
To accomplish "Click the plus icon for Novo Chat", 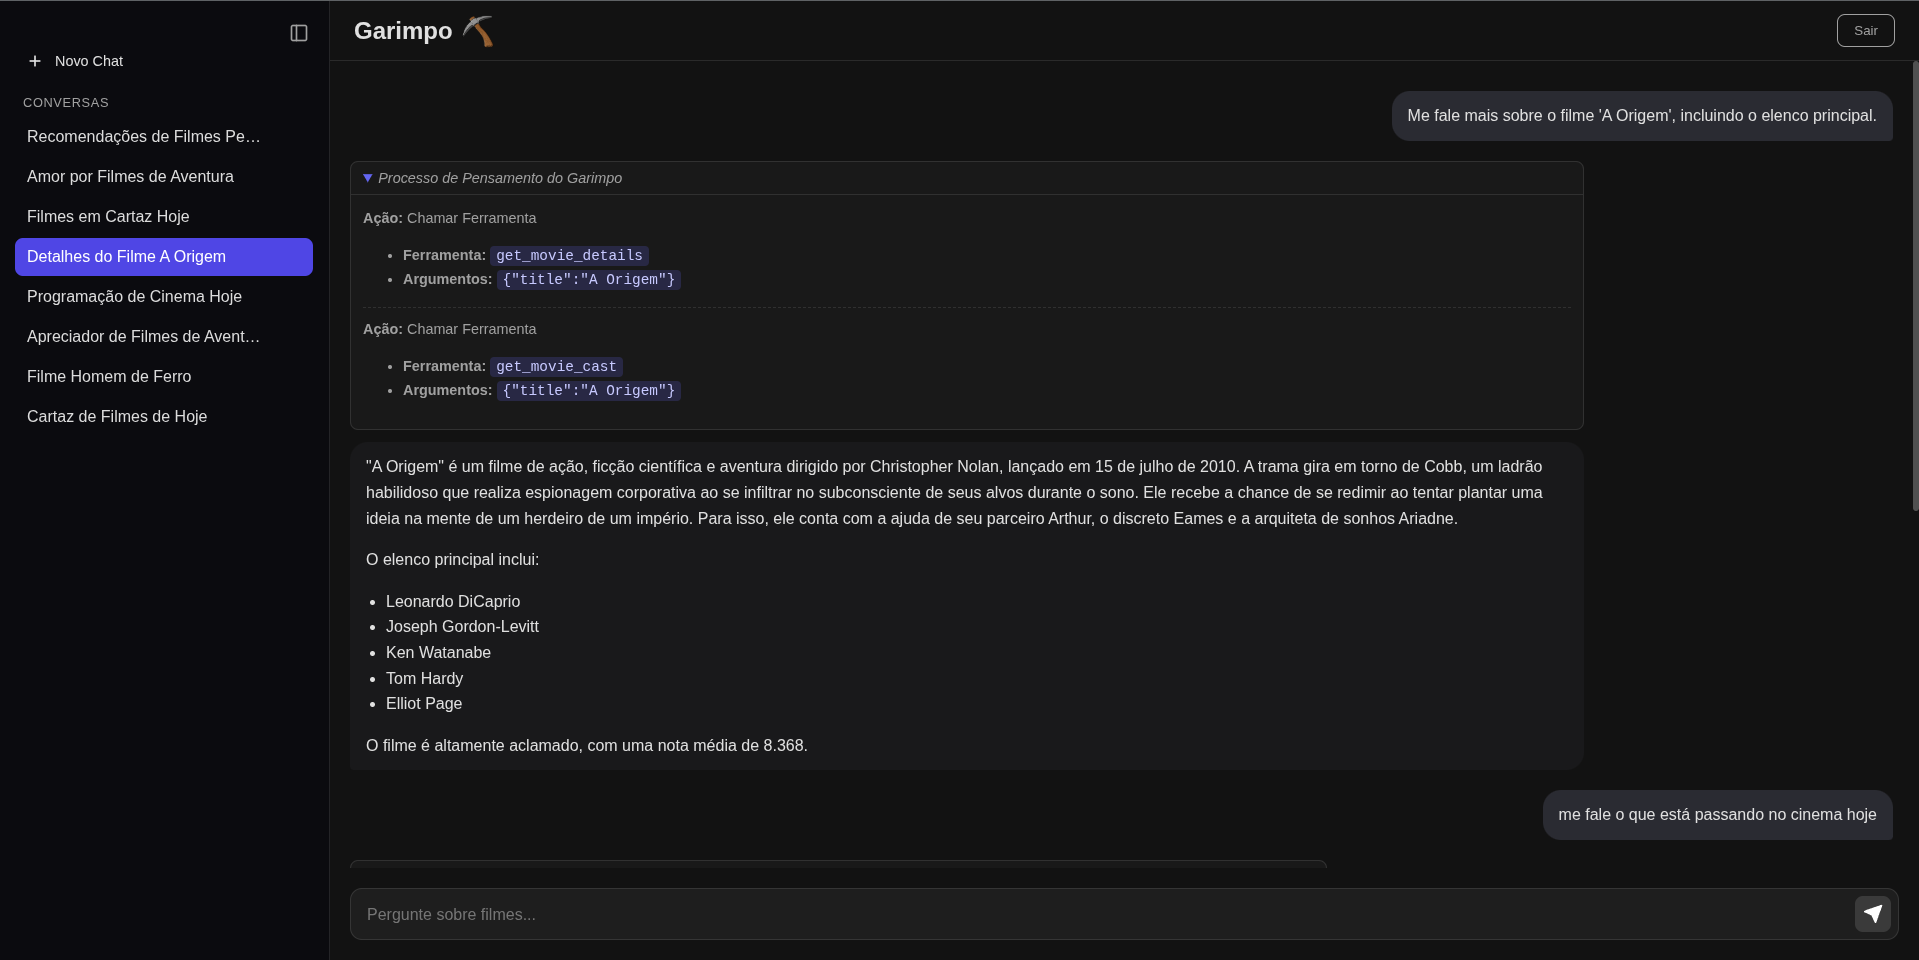I will [35, 61].
